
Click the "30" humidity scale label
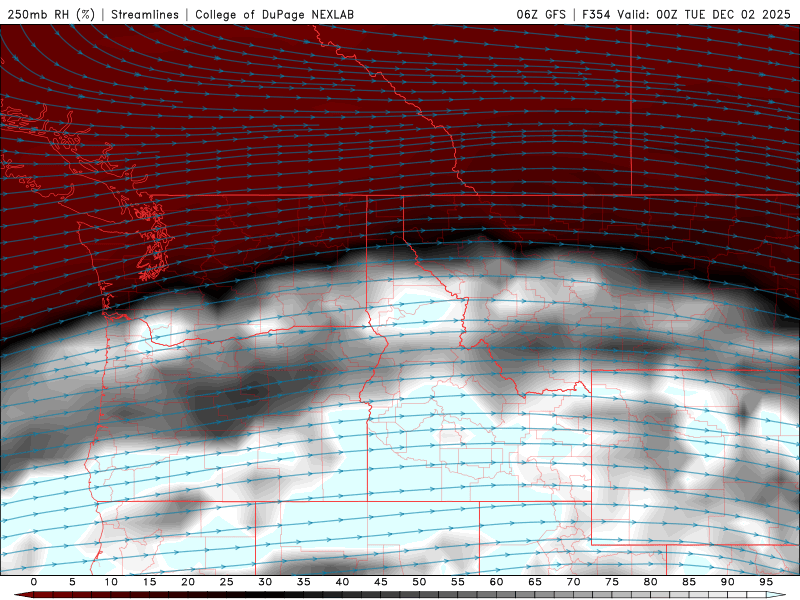coord(265,582)
